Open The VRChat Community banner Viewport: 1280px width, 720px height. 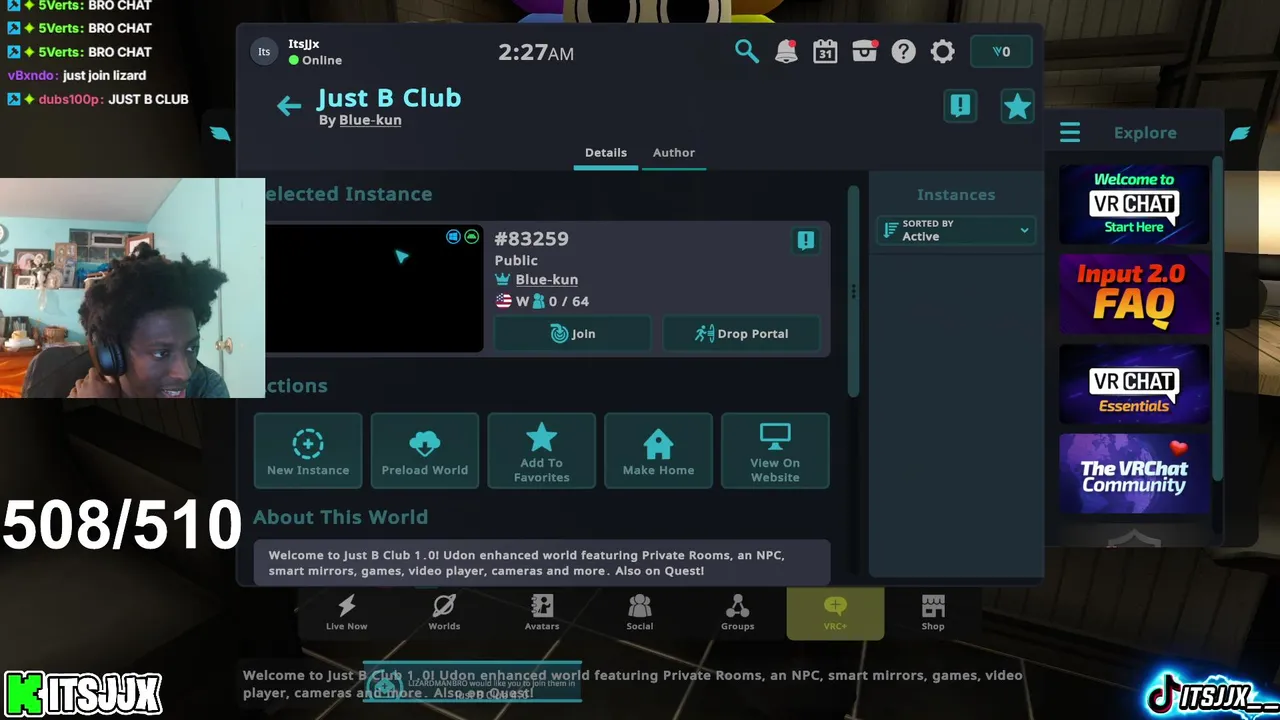click(x=1134, y=474)
